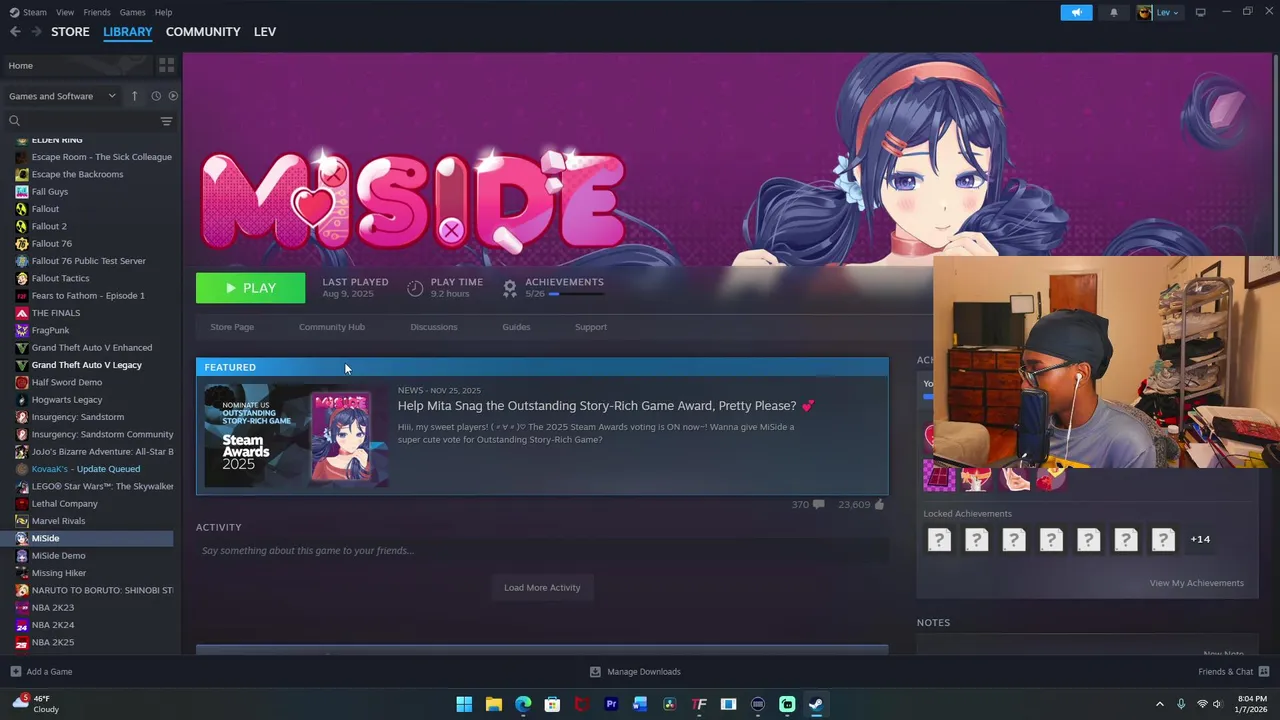Launch MiSide with the PLAY button
The width and height of the screenshot is (1280, 720).
(251, 288)
